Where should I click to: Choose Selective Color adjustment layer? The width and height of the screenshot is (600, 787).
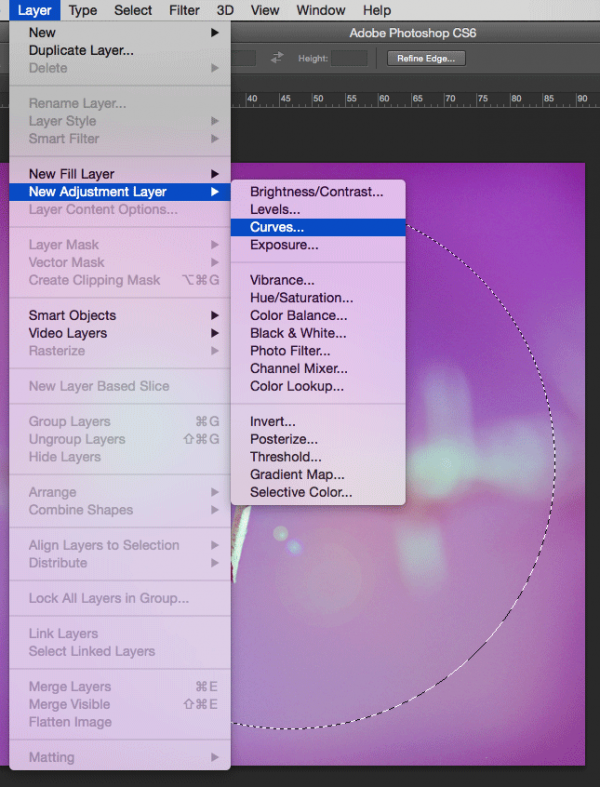click(x=318, y=492)
